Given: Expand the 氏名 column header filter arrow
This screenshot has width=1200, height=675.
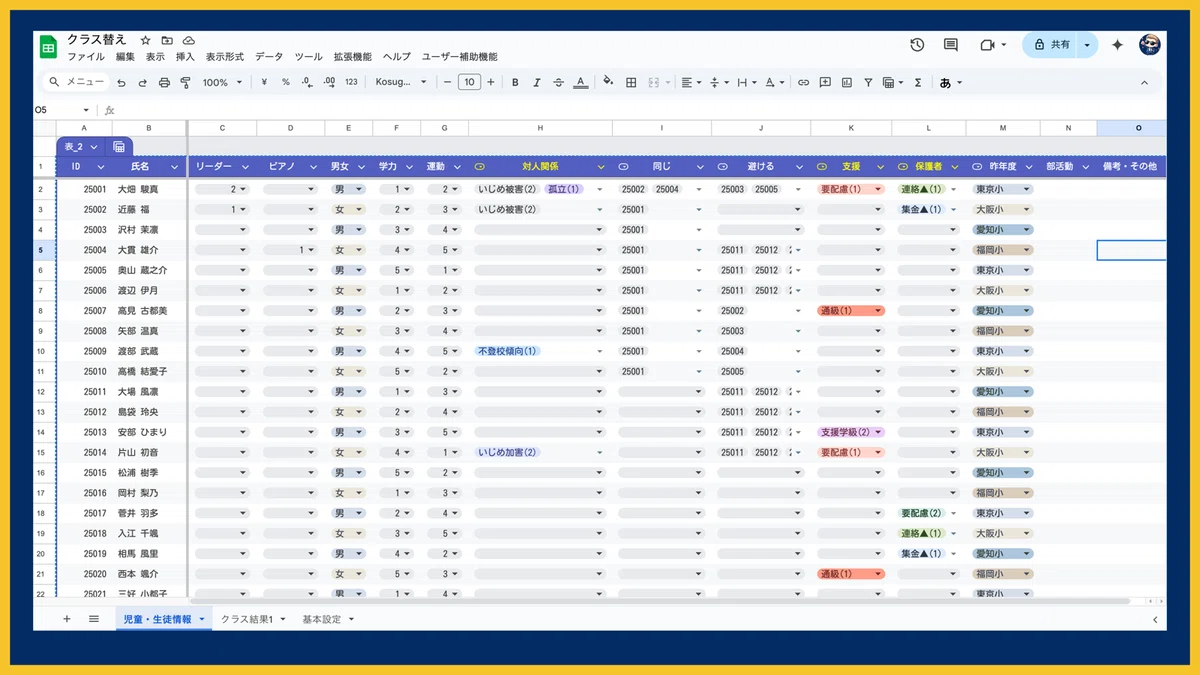Looking at the screenshot, I should point(175,166).
